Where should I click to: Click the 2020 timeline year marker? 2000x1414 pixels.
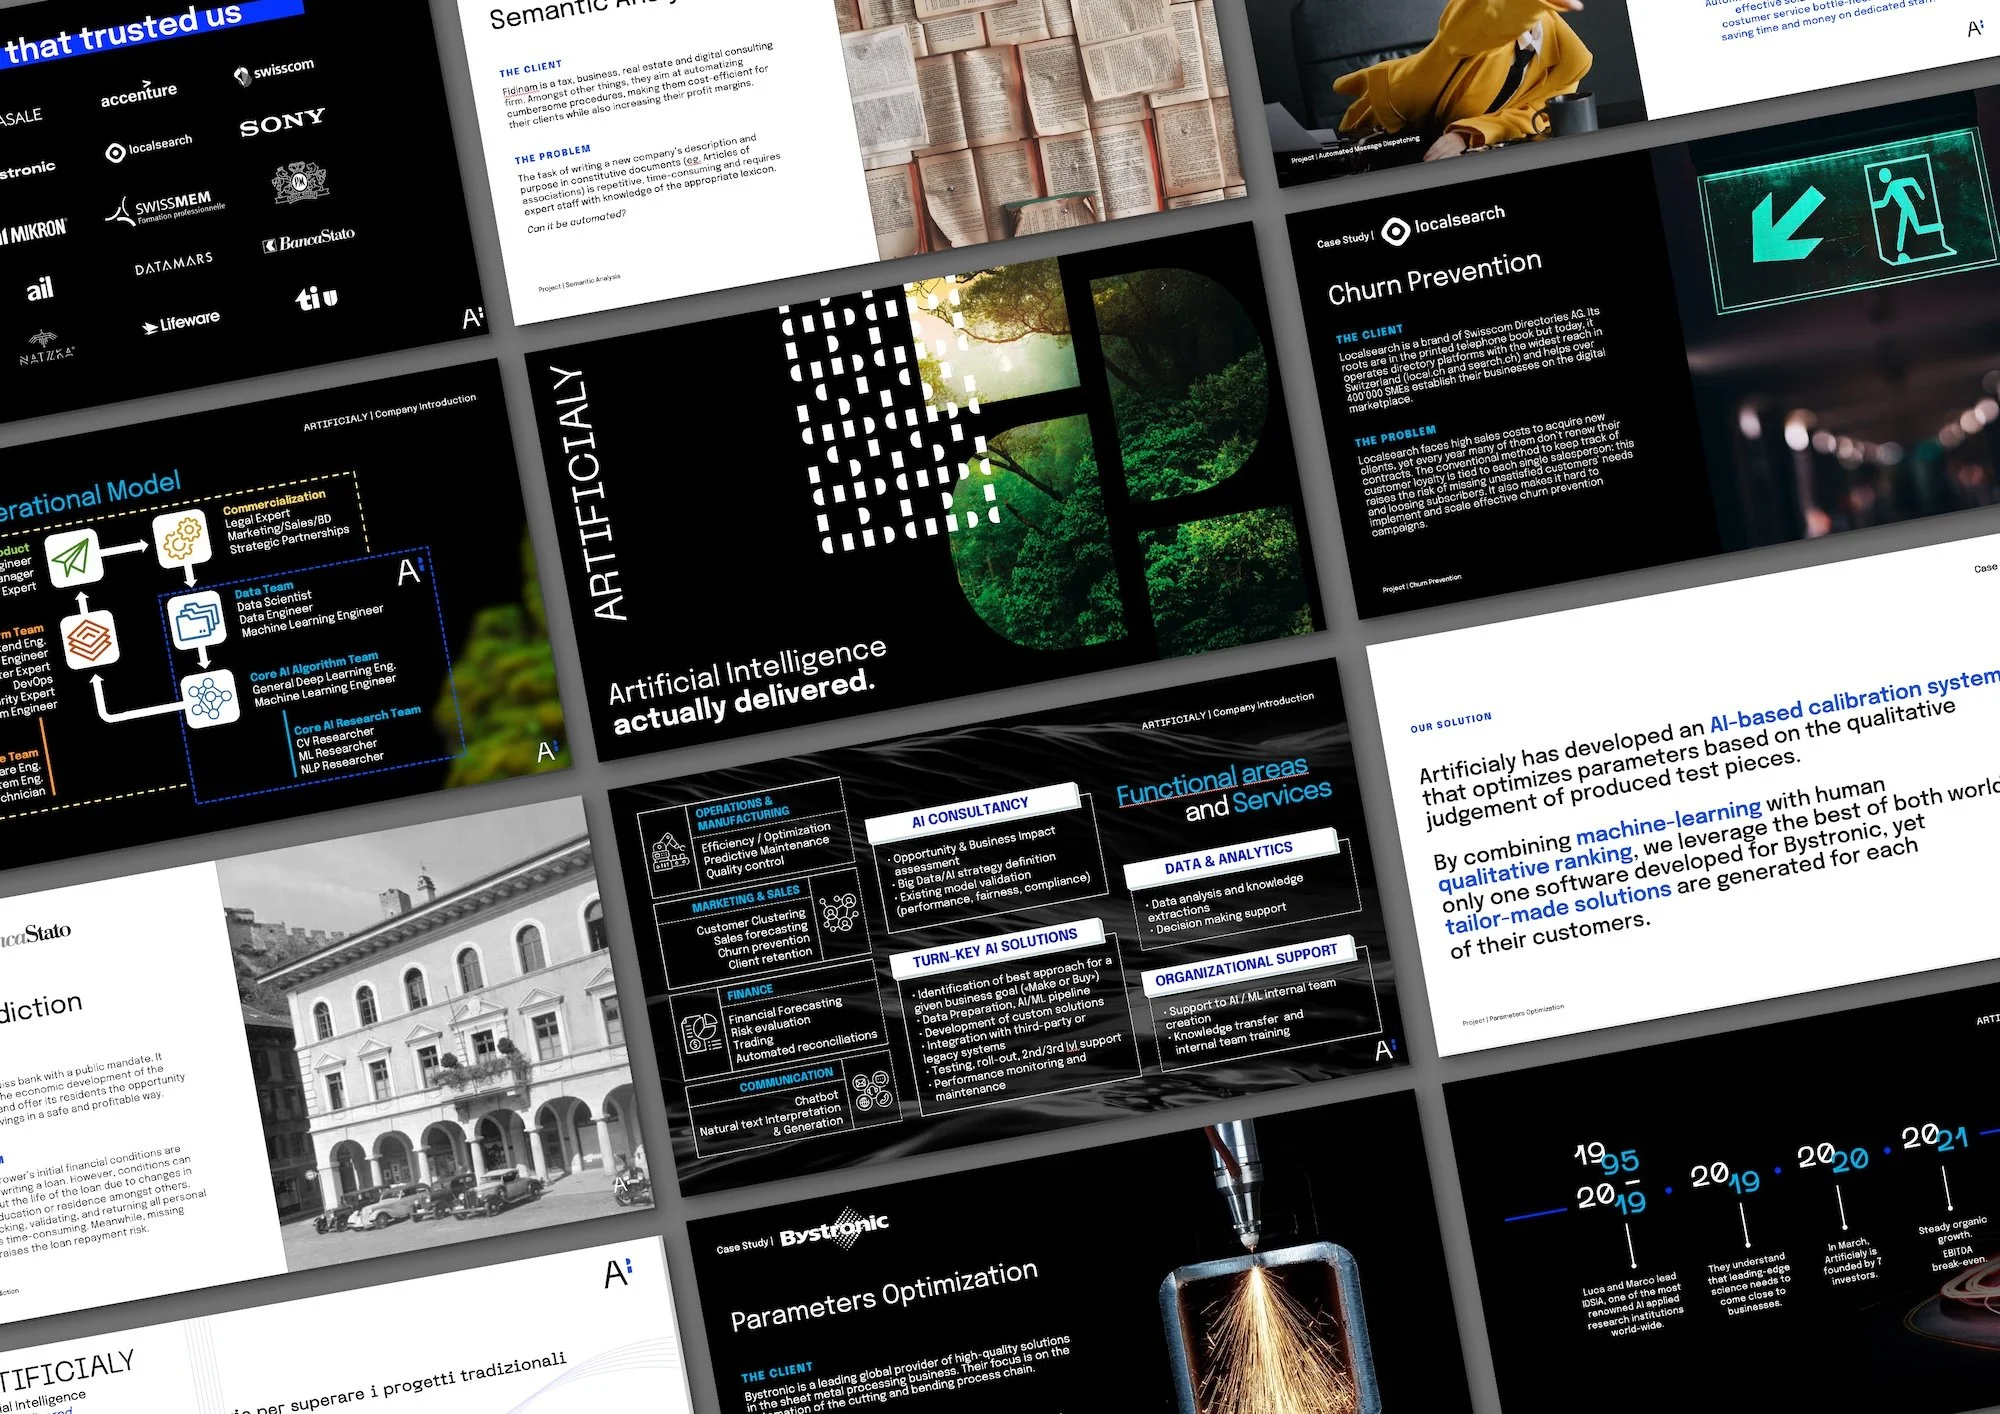tap(1832, 1157)
